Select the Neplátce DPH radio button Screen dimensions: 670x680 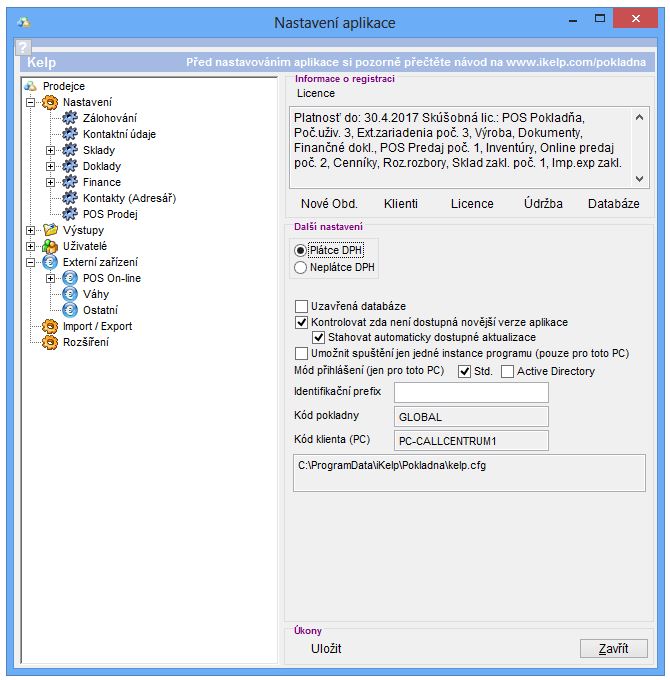point(300,268)
